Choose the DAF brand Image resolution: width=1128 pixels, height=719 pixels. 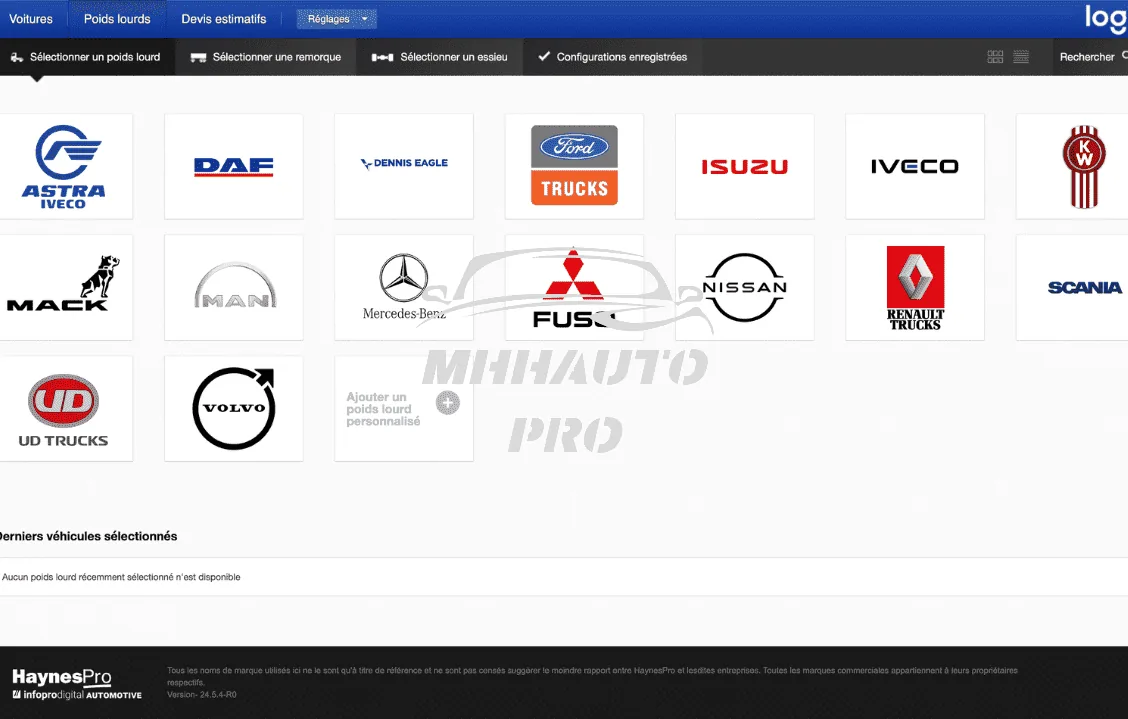click(233, 166)
